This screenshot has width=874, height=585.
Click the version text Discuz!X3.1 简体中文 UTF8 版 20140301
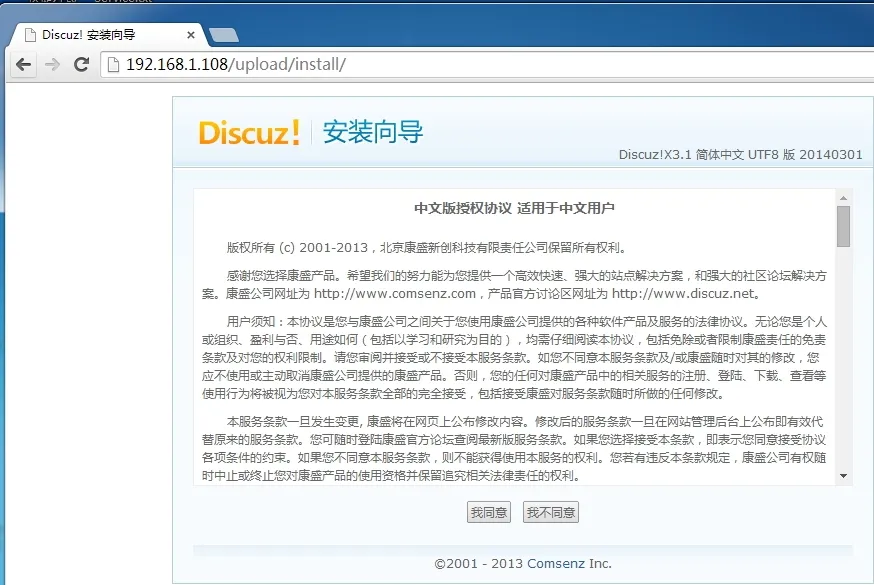tap(740, 154)
